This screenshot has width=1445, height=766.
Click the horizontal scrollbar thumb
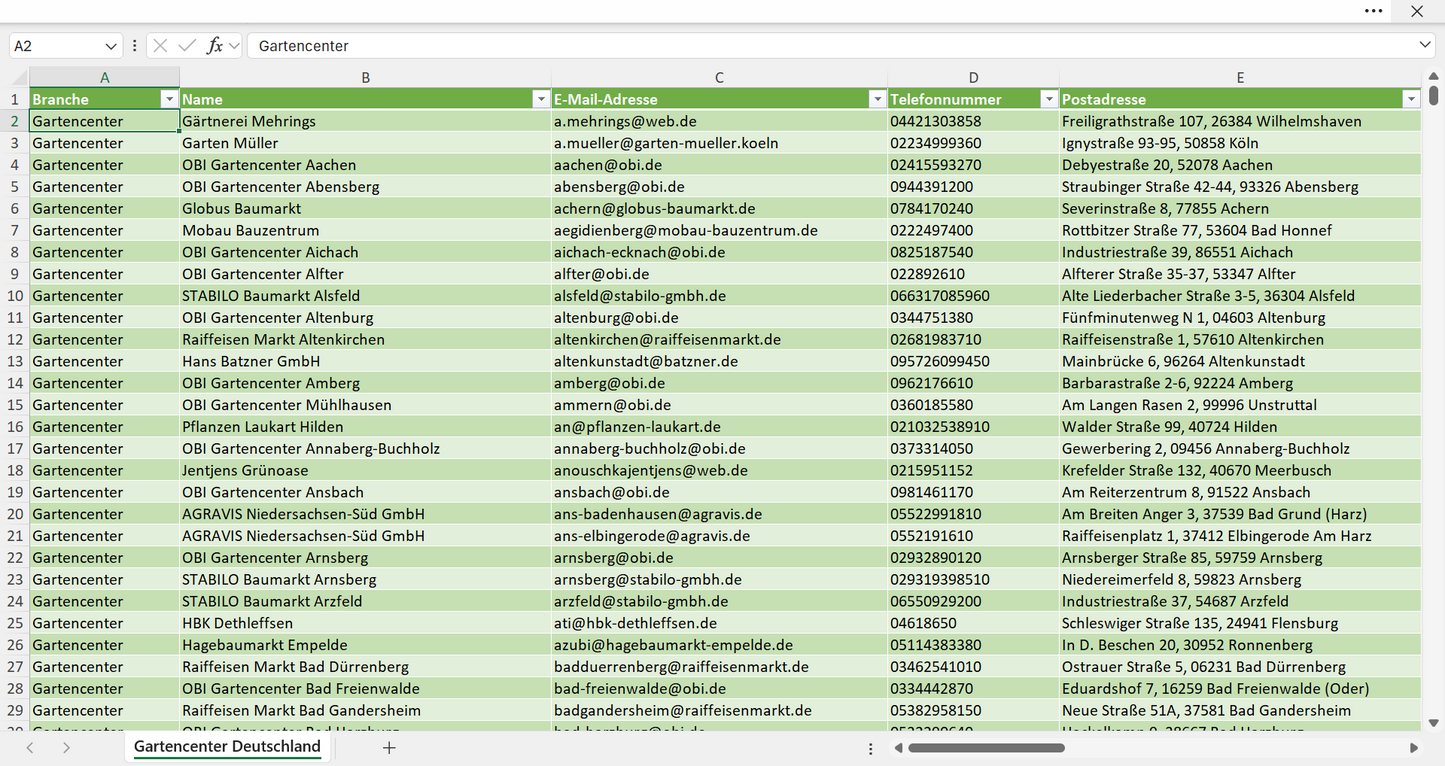tap(985, 748)
